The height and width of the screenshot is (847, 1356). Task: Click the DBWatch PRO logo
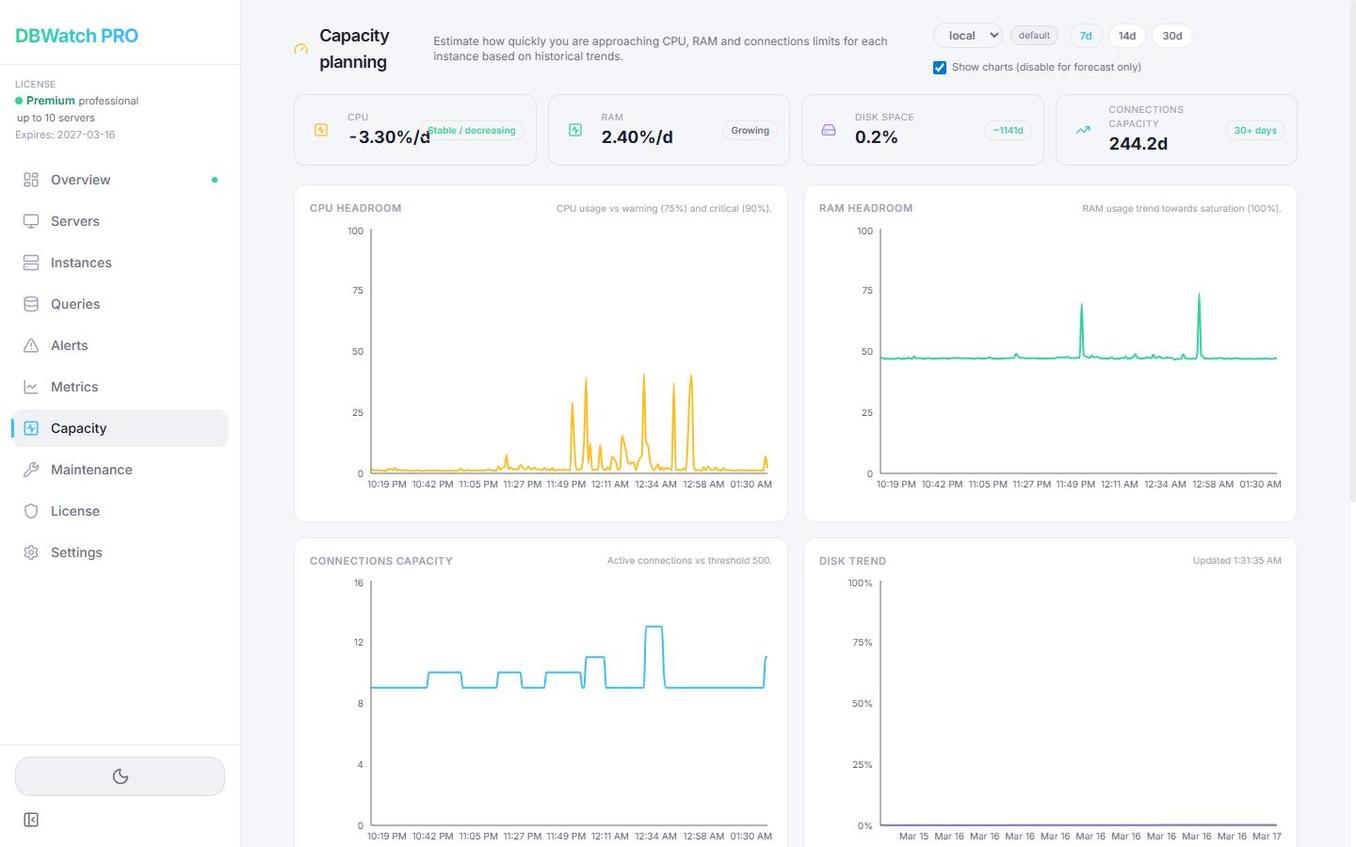pos(77,35)
